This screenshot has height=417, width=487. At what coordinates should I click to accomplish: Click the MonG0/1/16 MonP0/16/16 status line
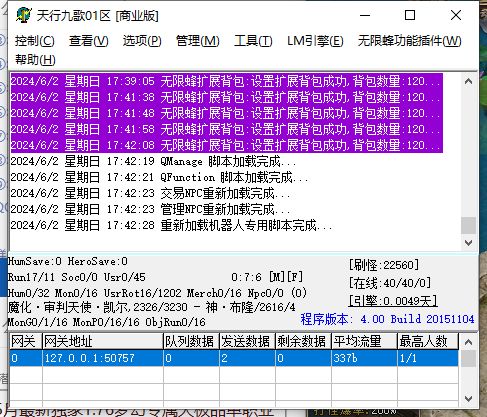click(107, 322)
